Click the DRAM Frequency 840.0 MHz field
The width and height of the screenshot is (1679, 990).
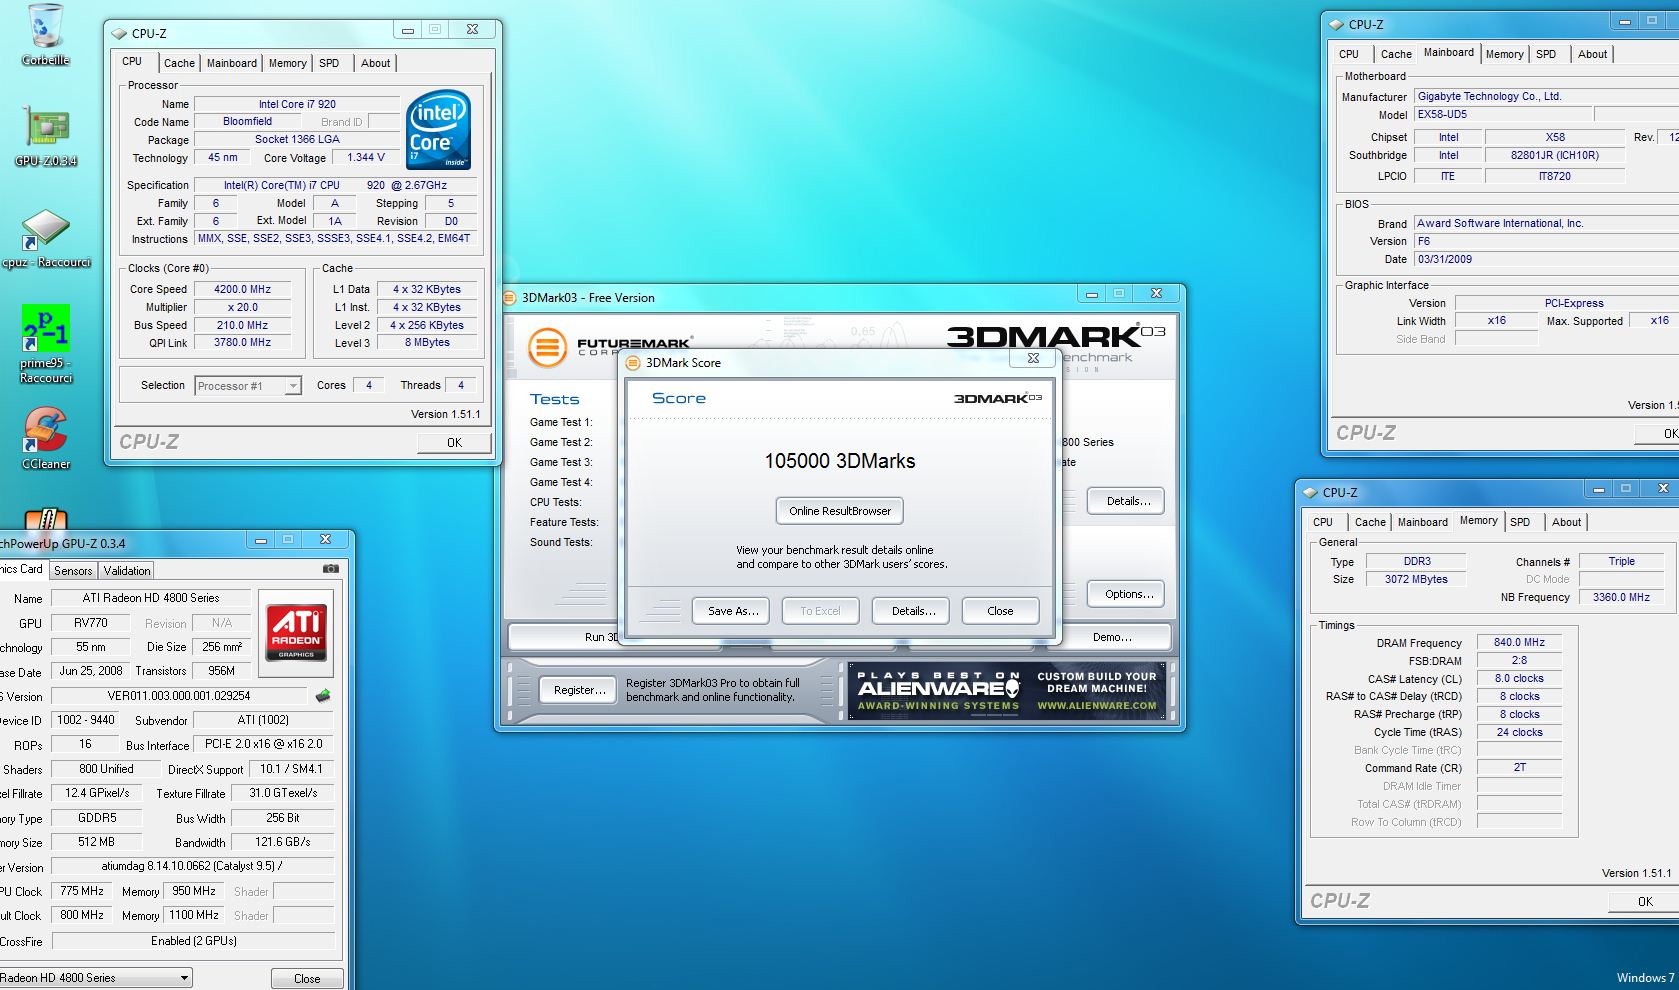[x=1519, y=643]
